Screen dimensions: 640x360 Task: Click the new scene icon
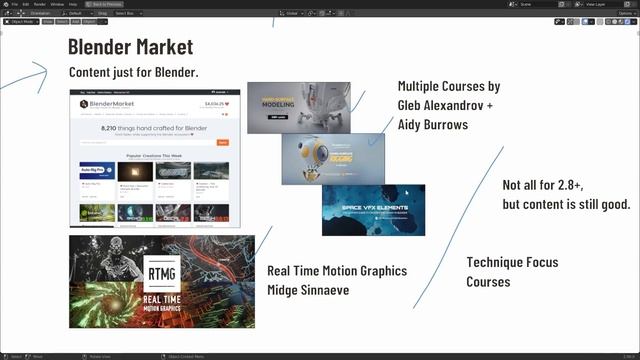coord(562,4)
